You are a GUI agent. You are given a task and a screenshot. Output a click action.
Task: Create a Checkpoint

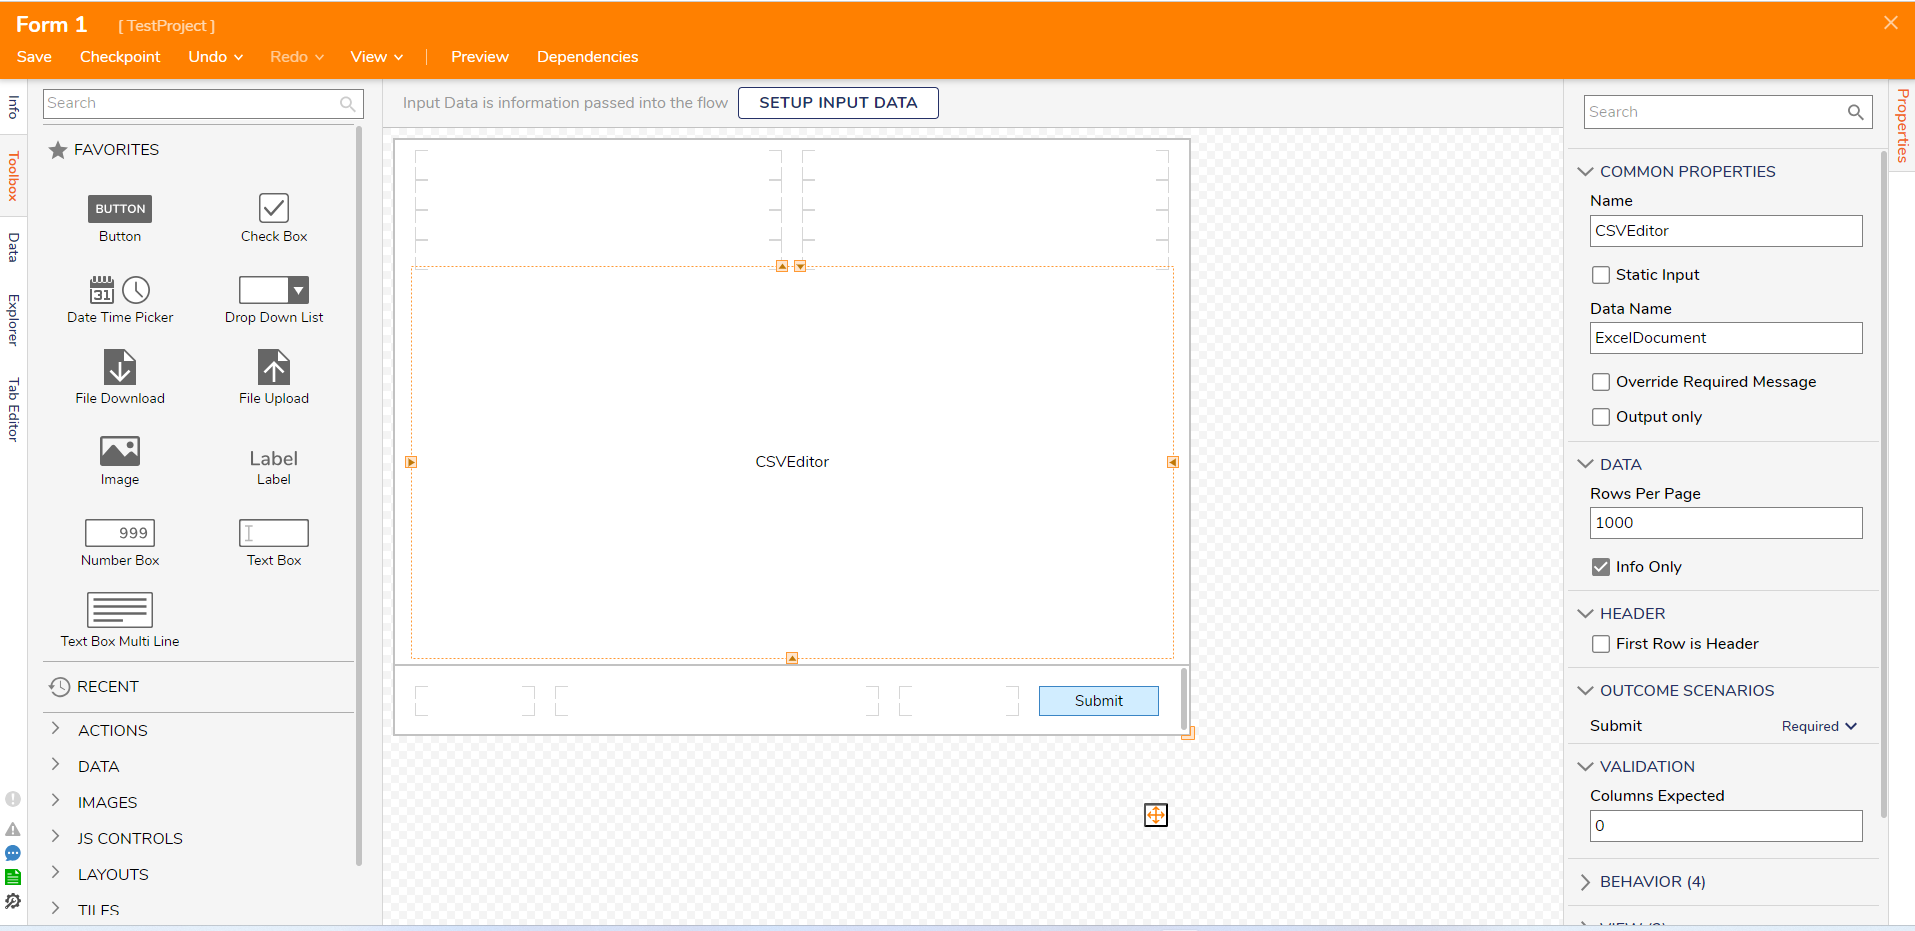[120, 57]
